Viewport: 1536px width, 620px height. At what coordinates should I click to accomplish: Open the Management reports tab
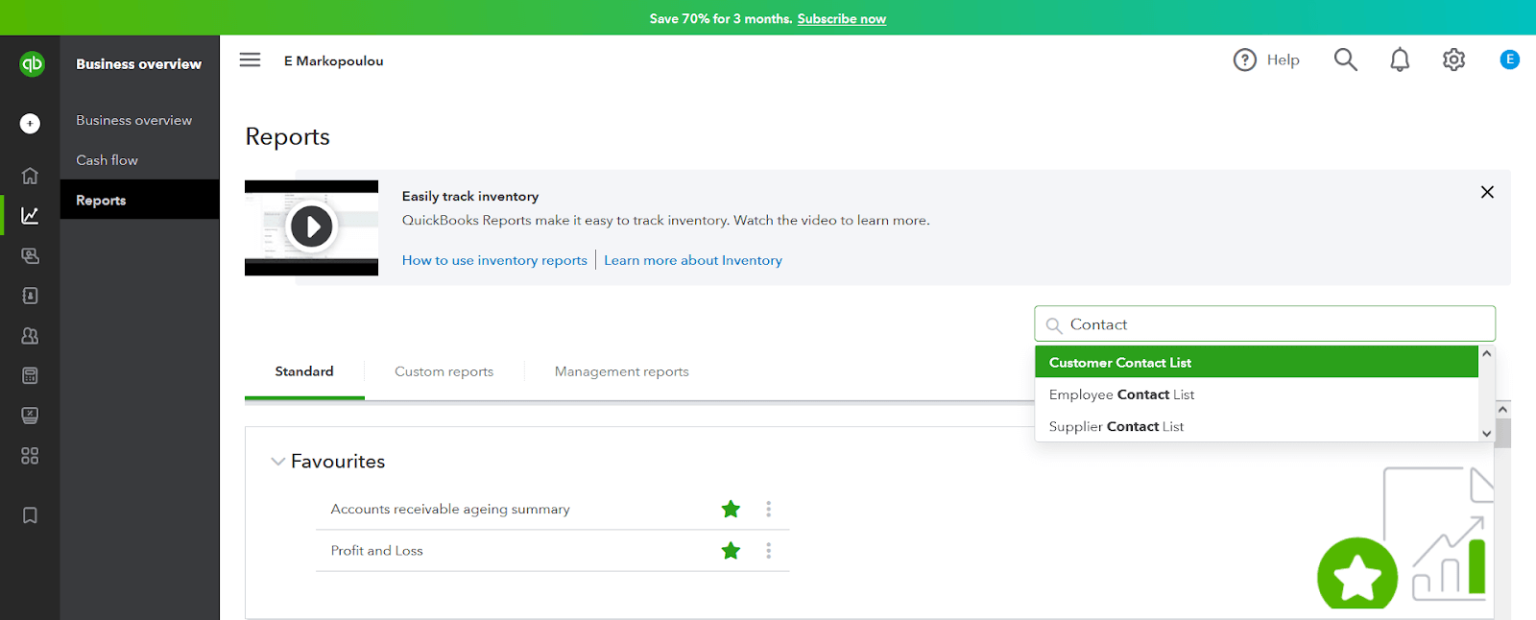pyautogui.click(x=621, y=371)
